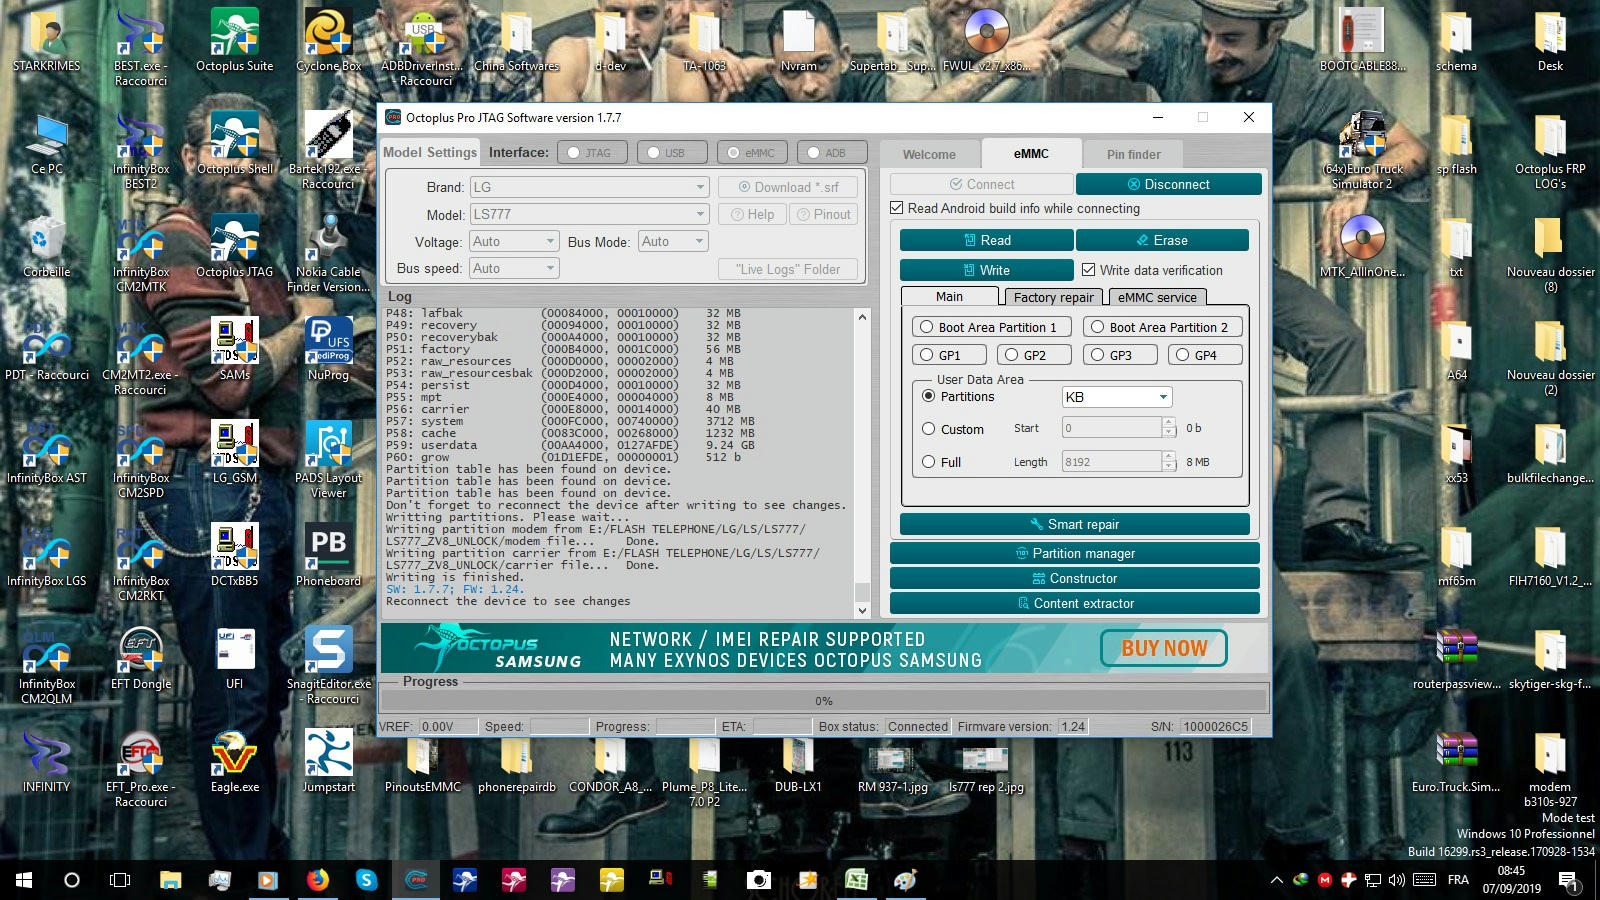
Task: Click the Read button
Action: (x=986, y=240)
